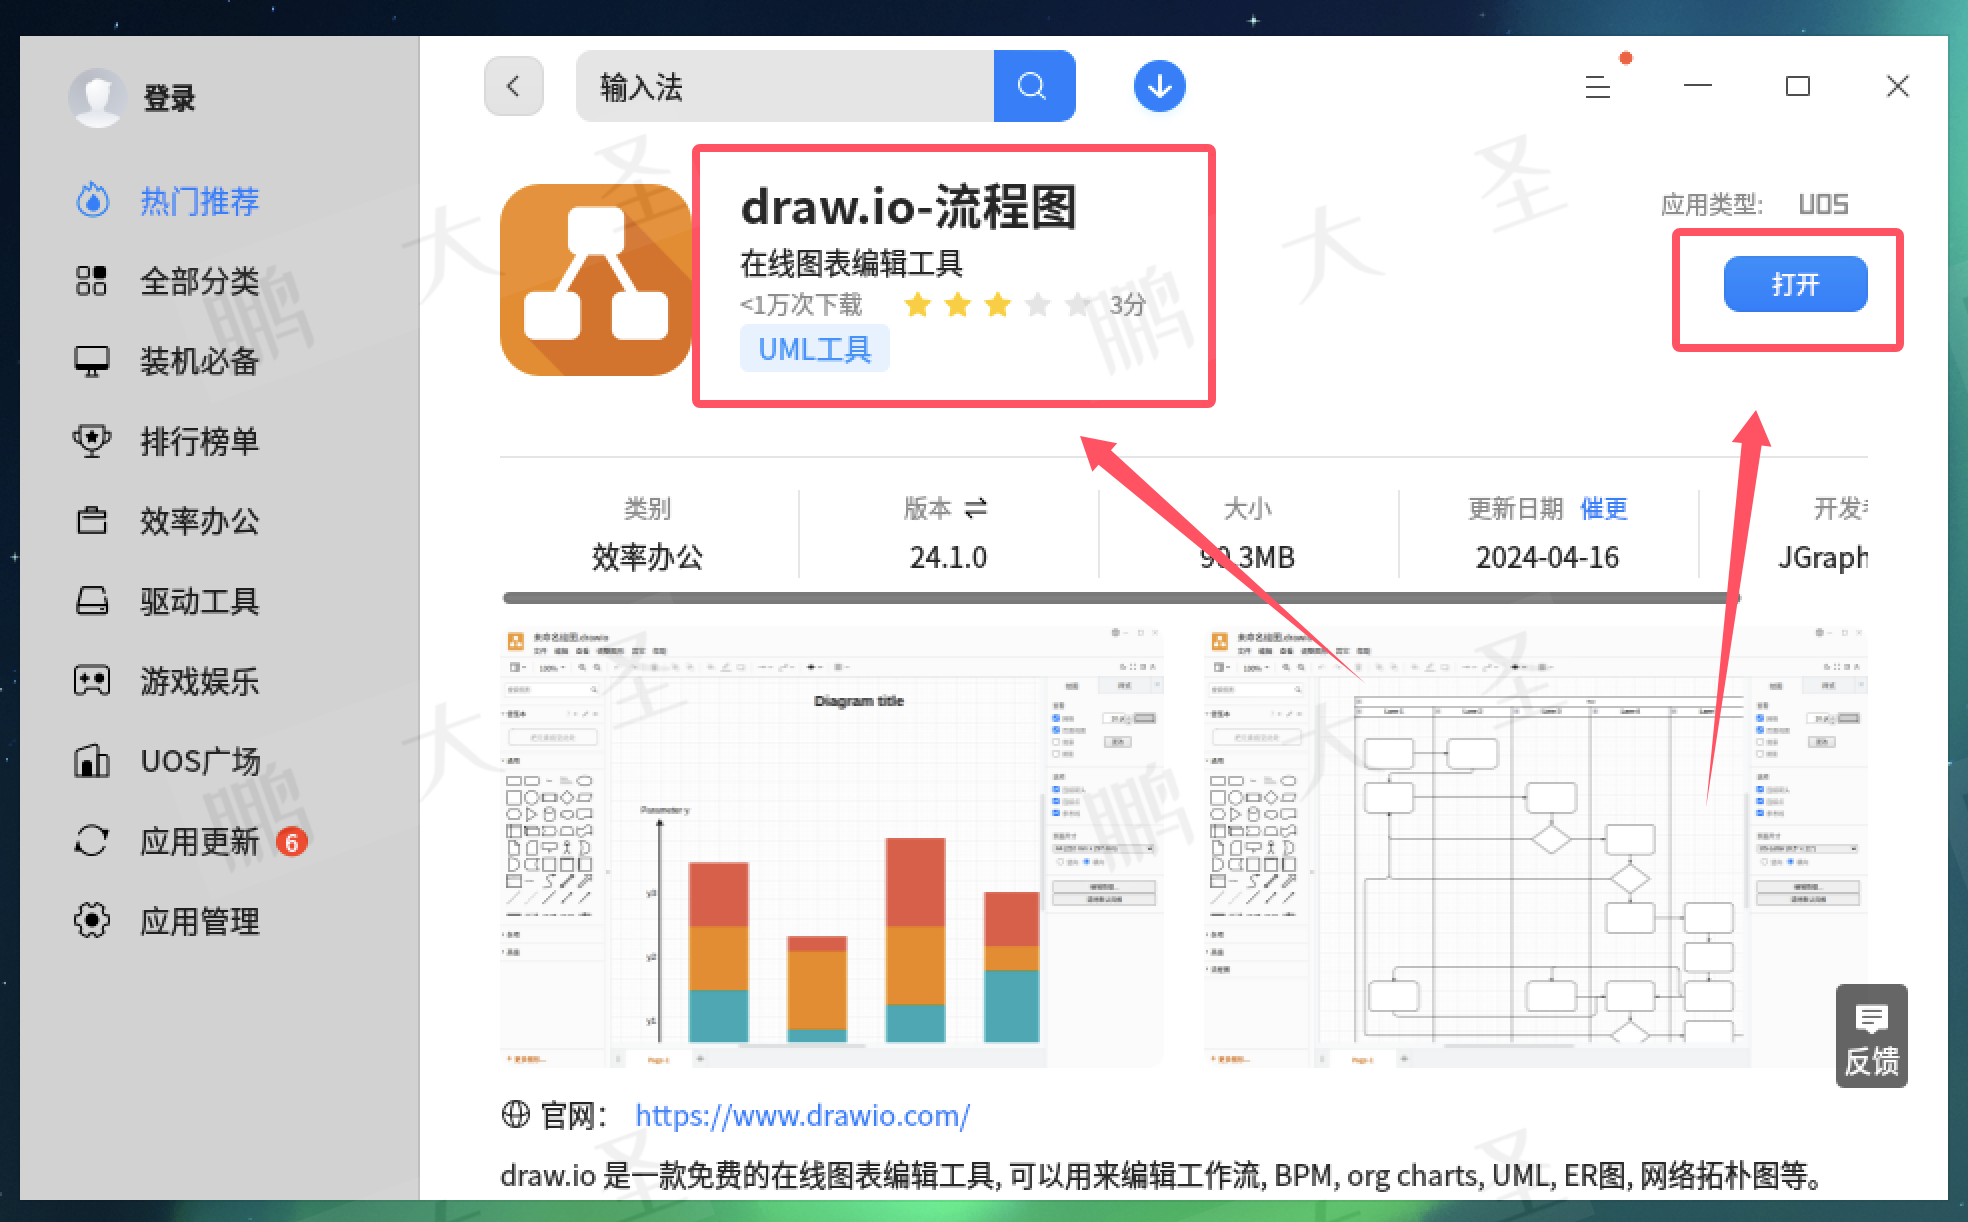This screenshot has width=1968, height=1222.
Task: Switch version using the swap arrows icon
Action: click(975, 509)
